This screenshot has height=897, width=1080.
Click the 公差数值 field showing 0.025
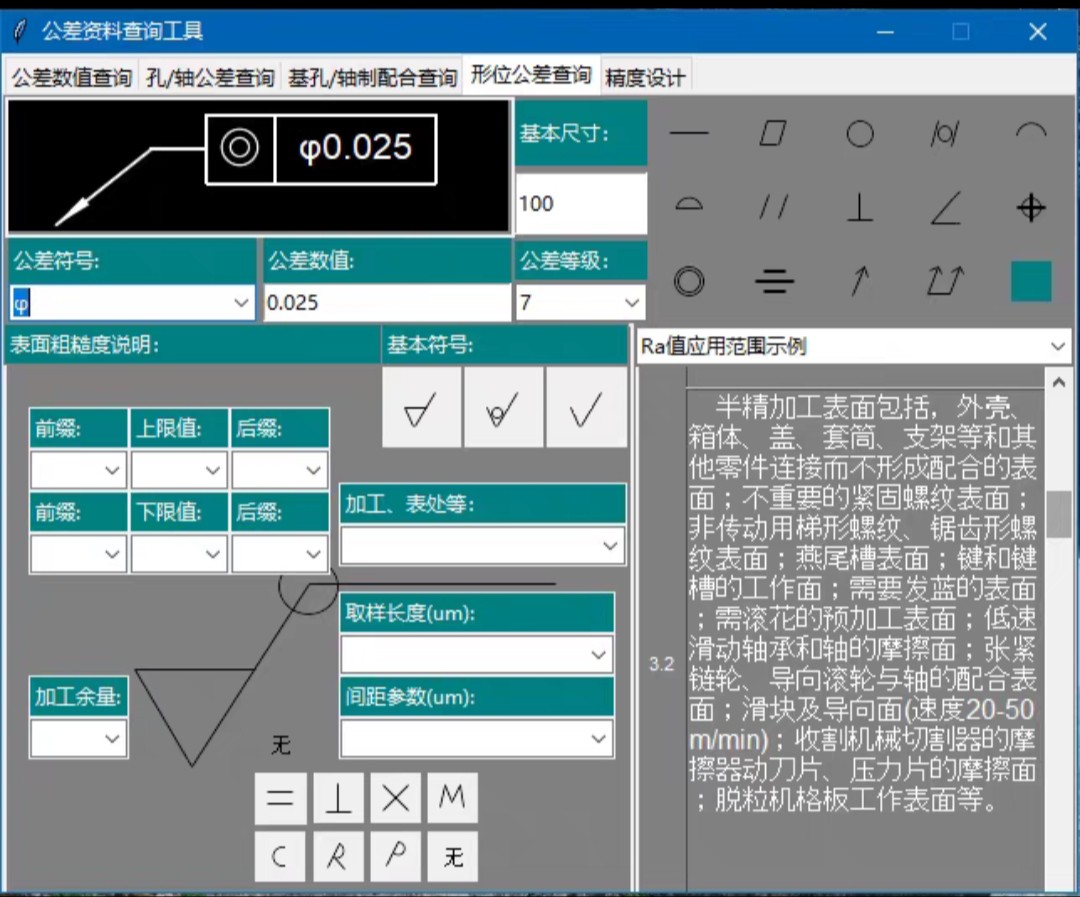coord(387,302)
